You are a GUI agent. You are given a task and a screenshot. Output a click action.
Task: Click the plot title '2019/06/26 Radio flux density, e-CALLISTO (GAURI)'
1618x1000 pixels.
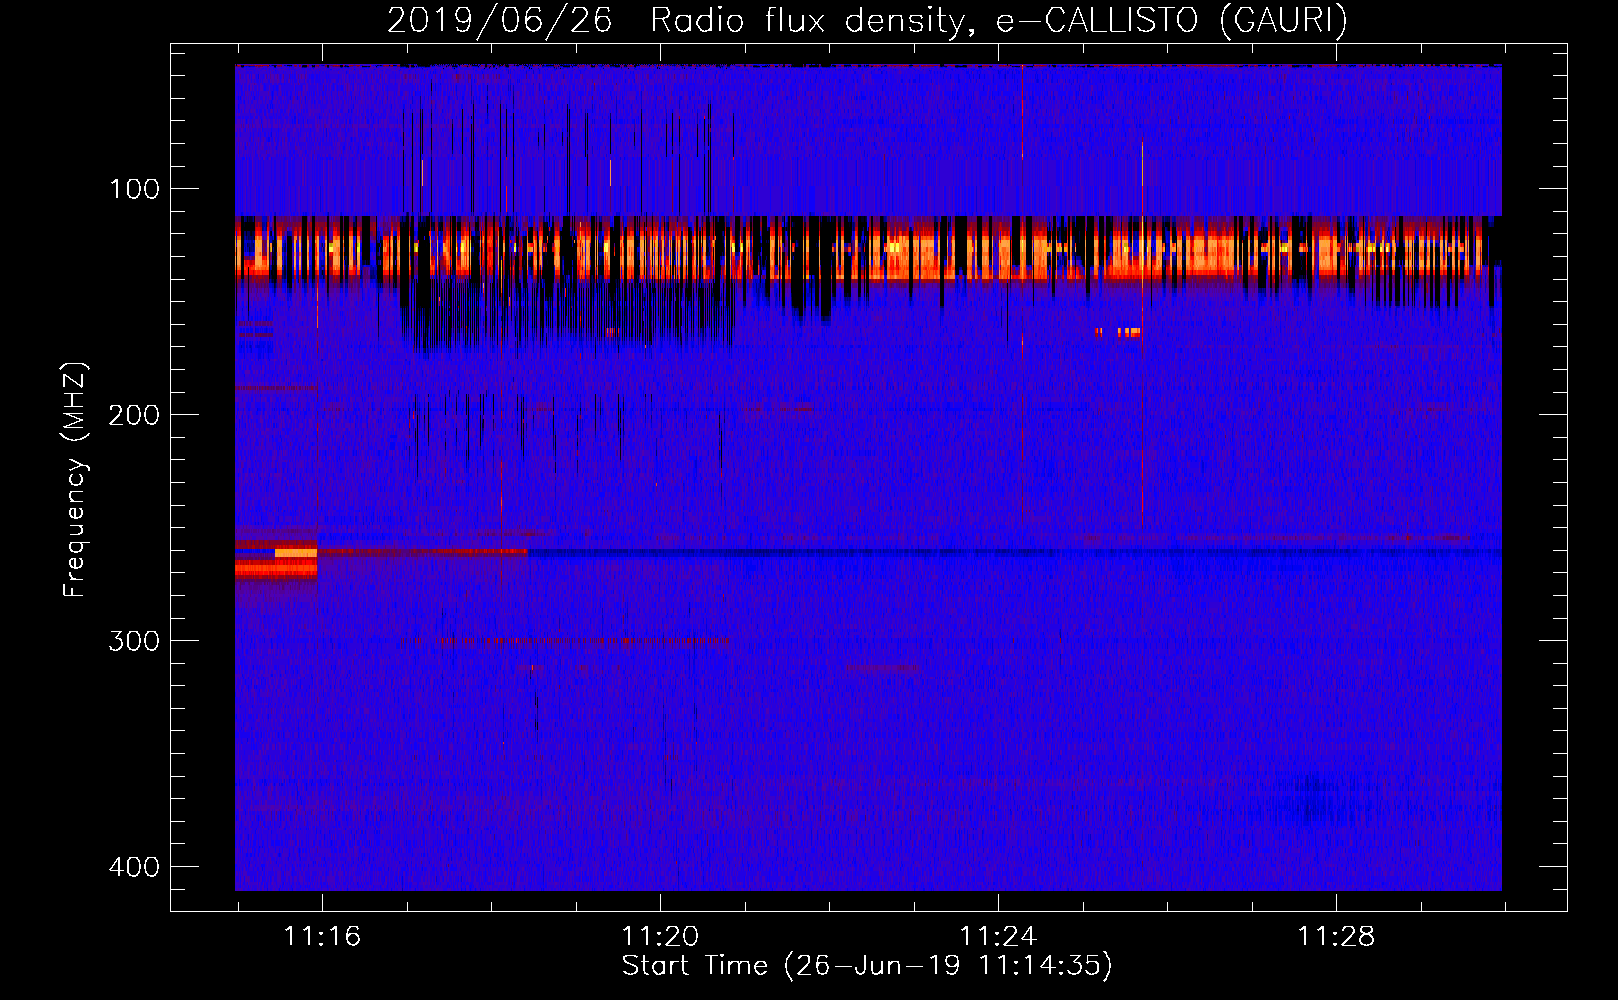coord(867,20)
